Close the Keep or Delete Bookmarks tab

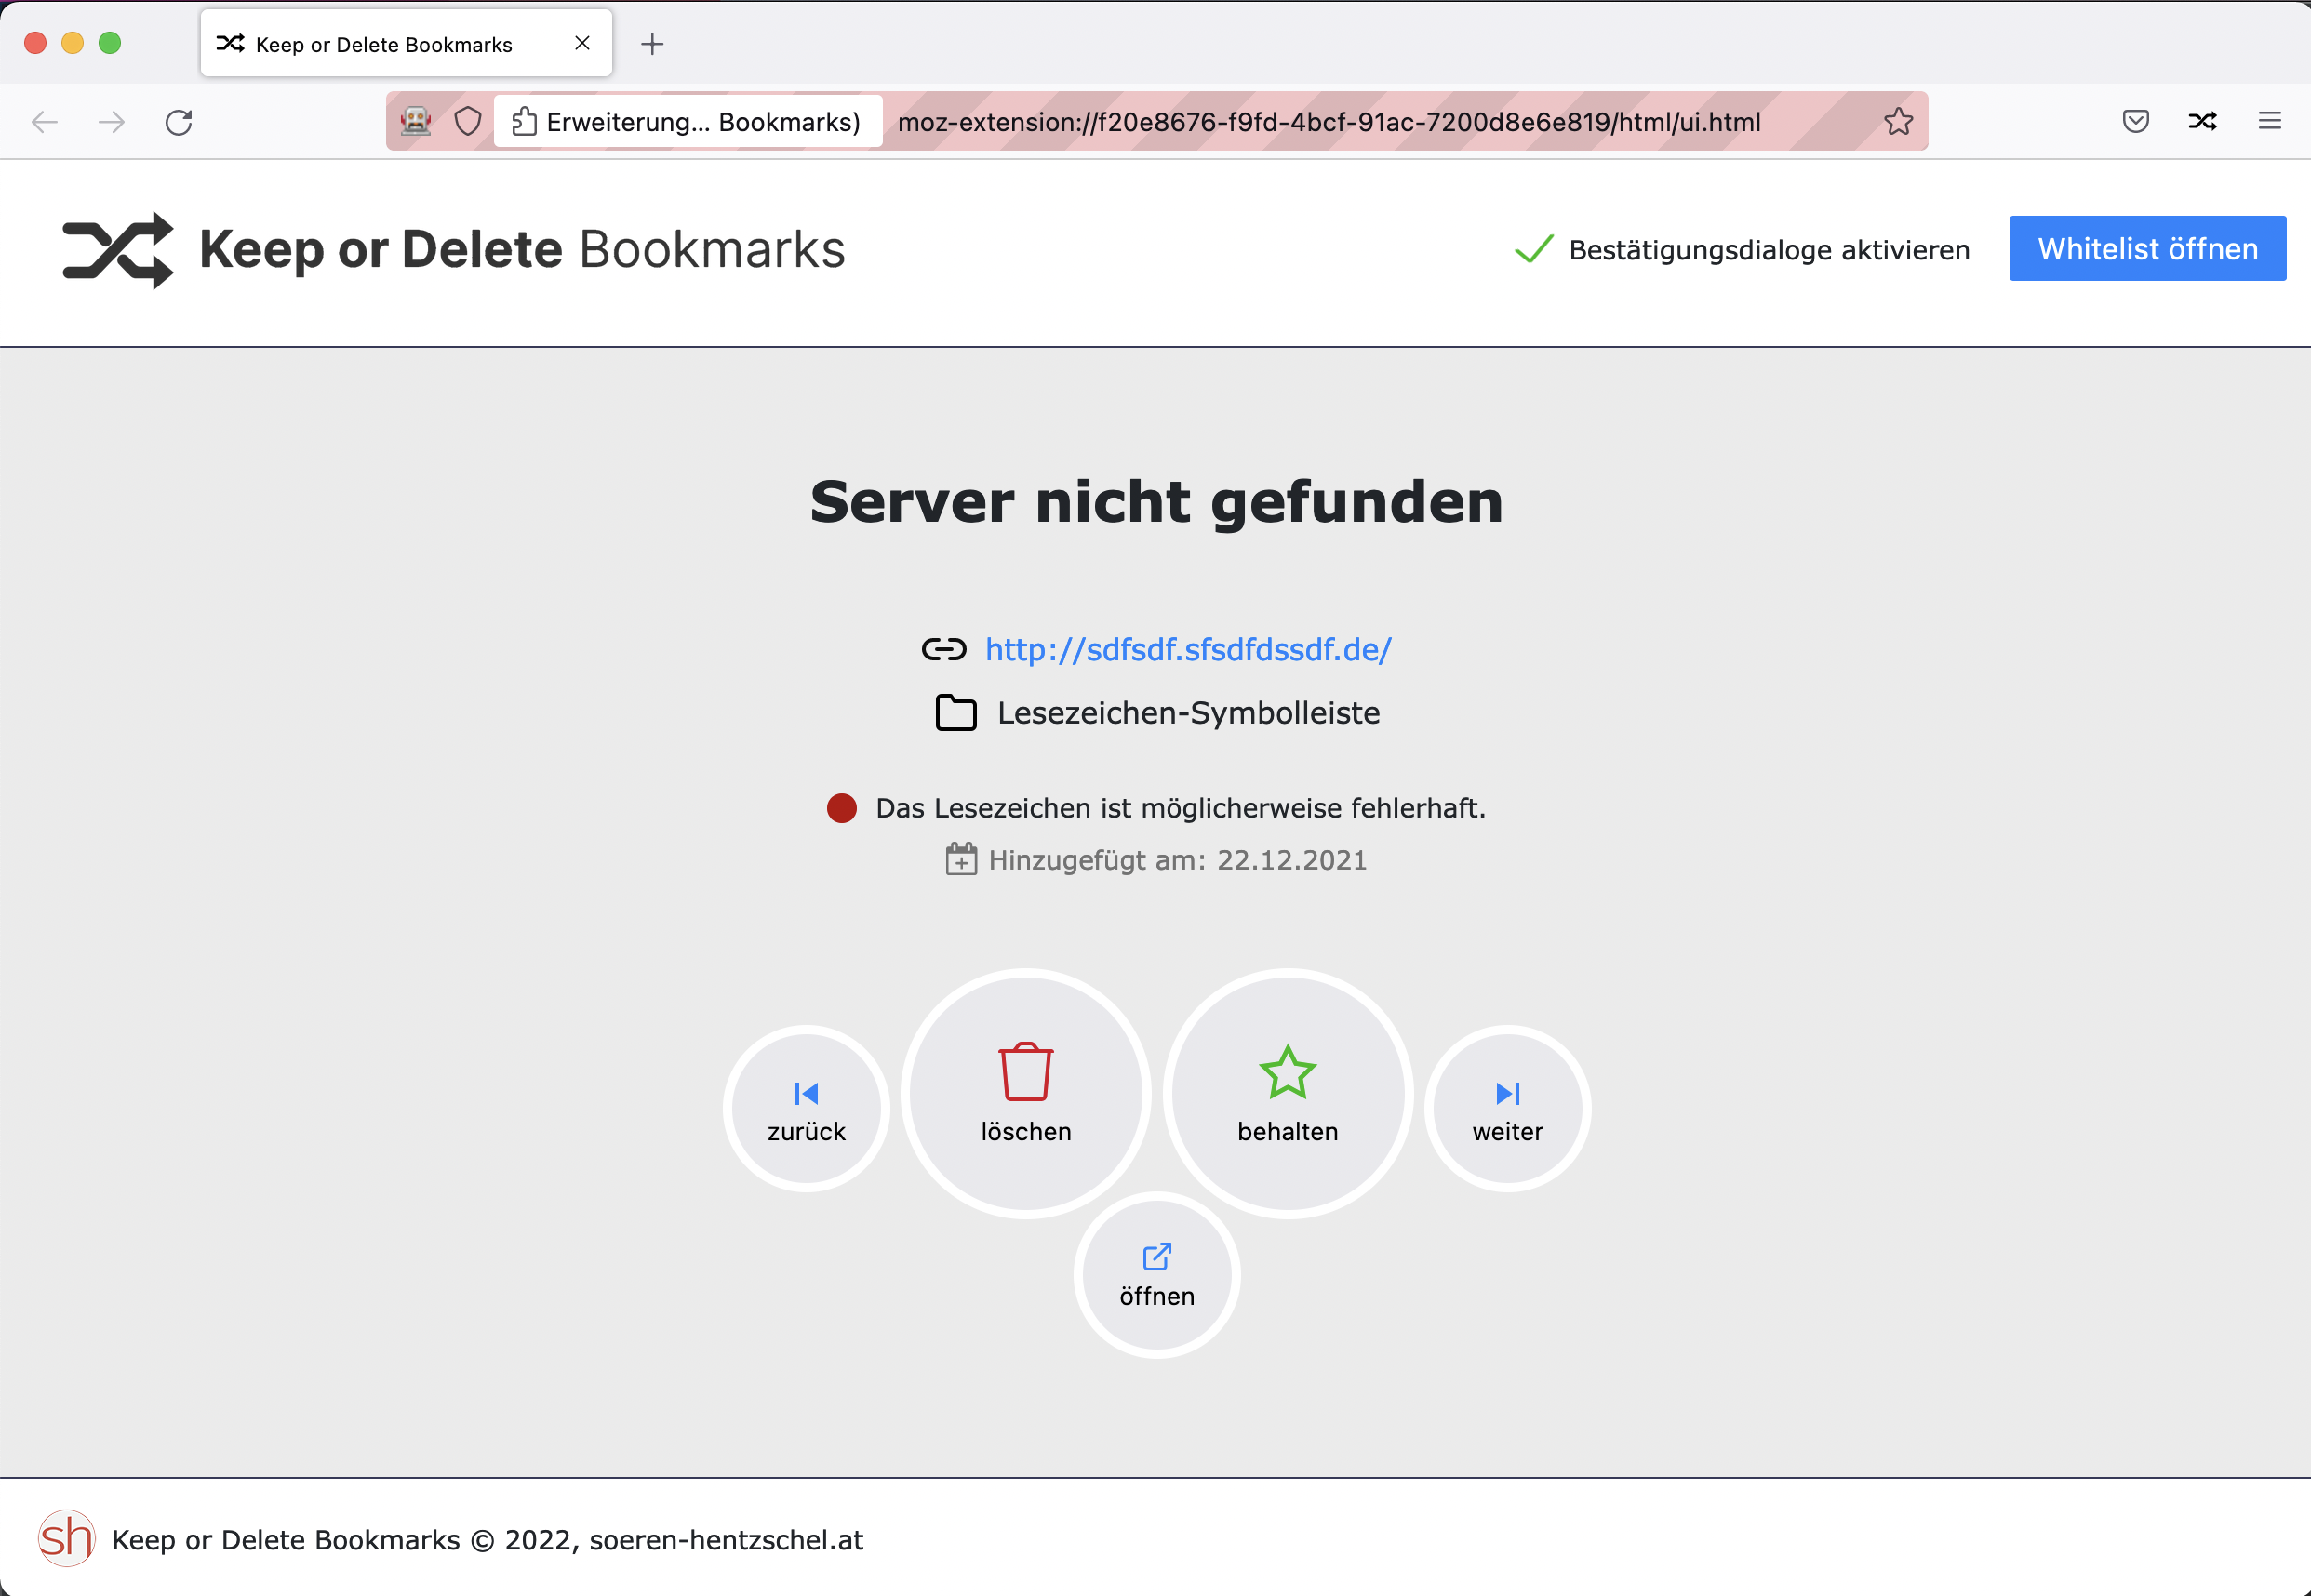point(582,44)
